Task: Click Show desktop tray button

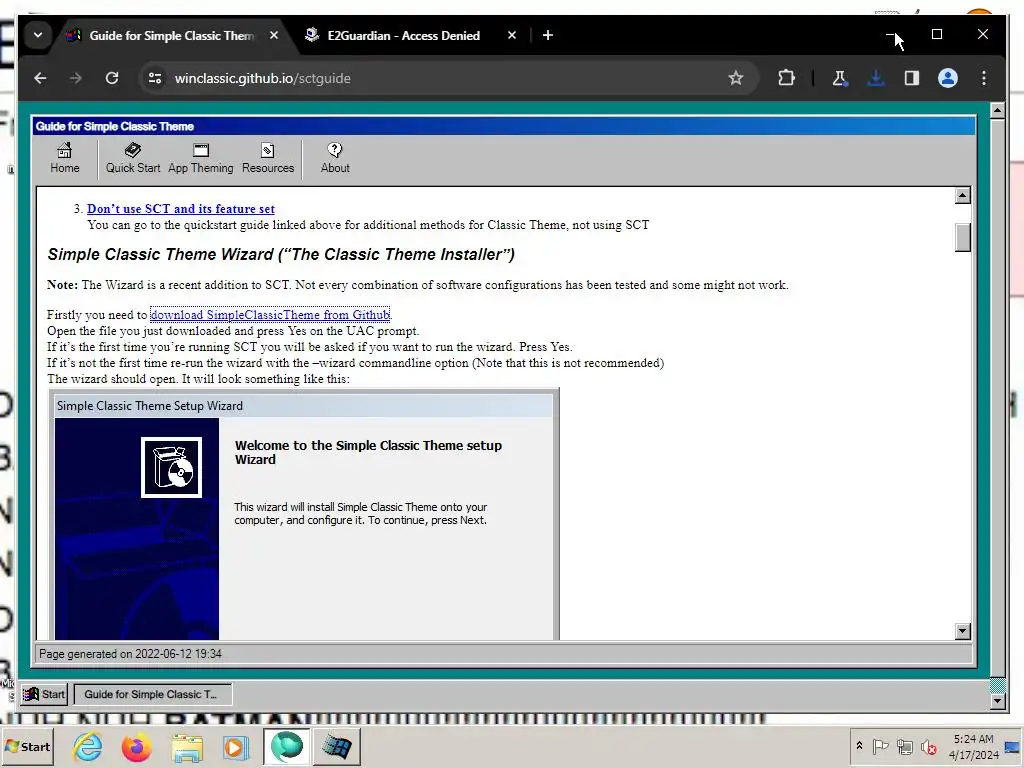Action: 1012,746
